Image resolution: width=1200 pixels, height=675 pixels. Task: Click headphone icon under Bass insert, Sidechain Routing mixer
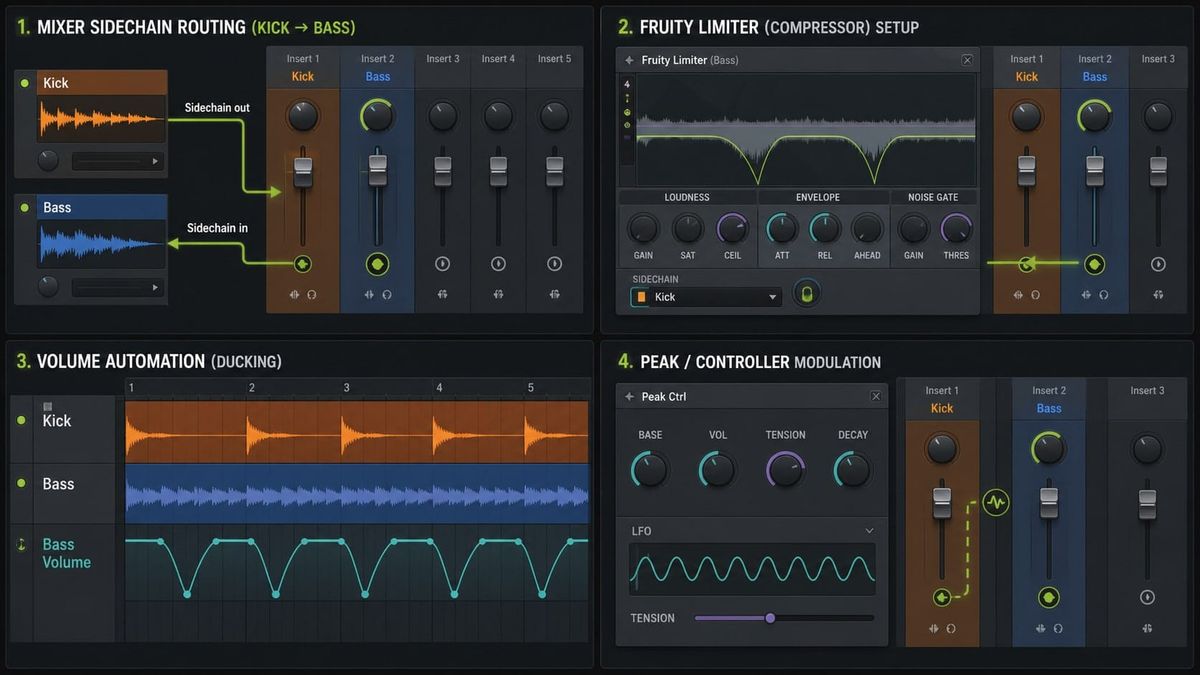point(387,295)
